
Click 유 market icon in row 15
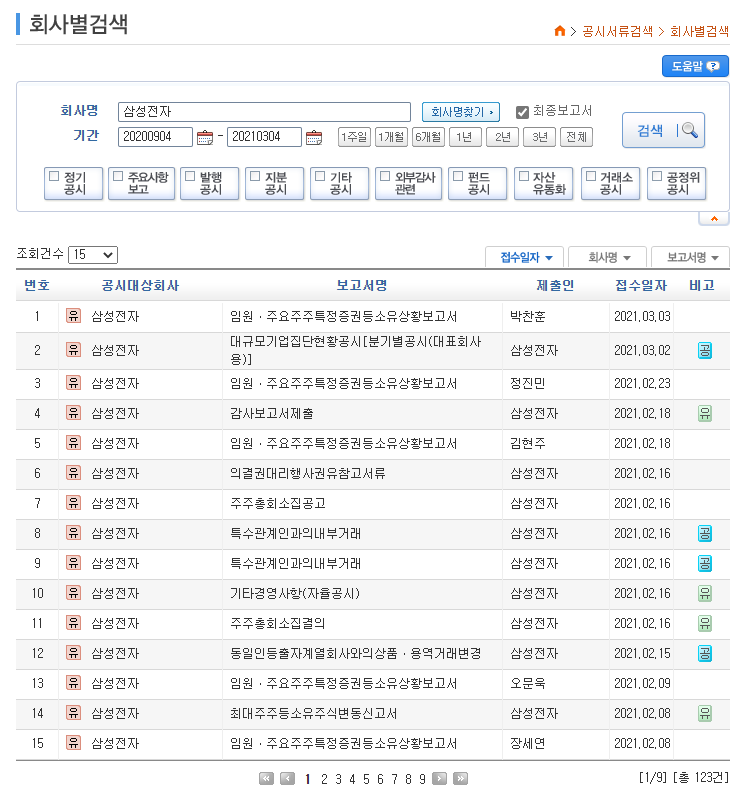point(74,743)
